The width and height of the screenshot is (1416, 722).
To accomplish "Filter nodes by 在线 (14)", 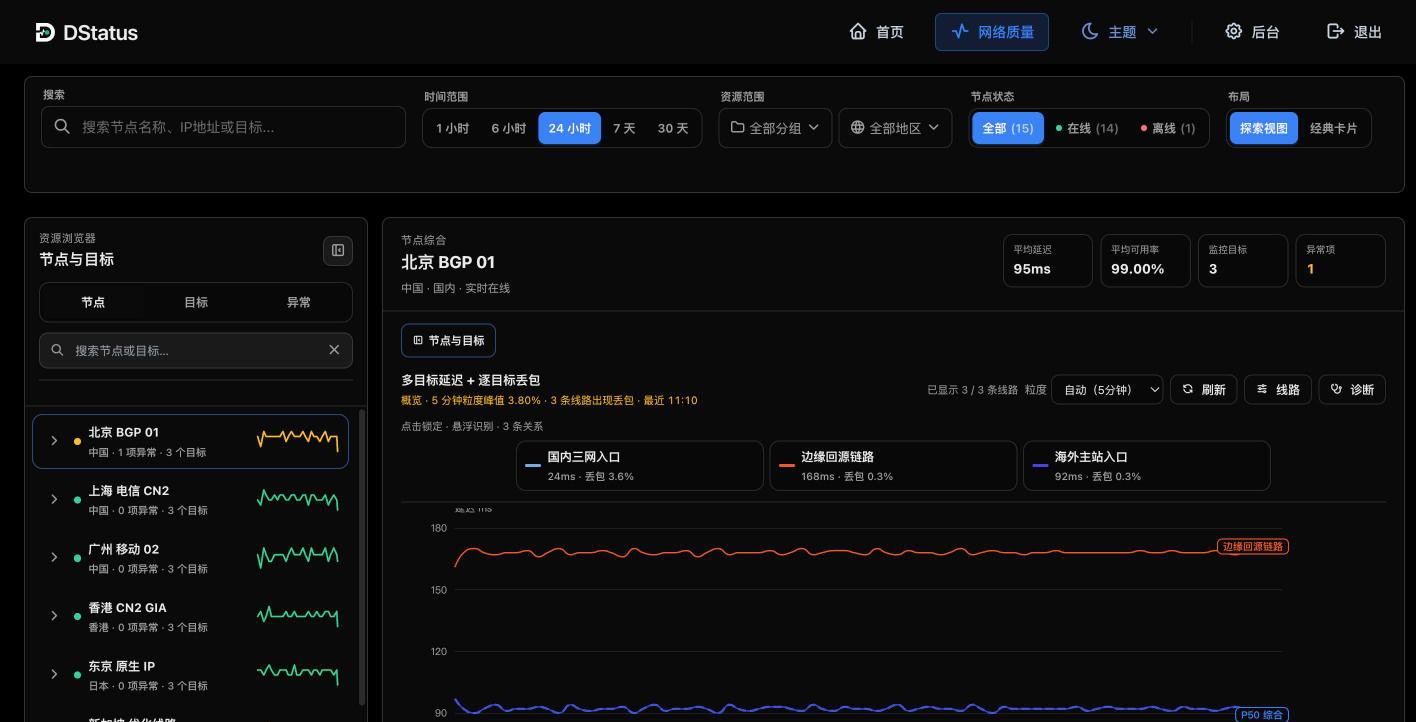I will 1087,128.
